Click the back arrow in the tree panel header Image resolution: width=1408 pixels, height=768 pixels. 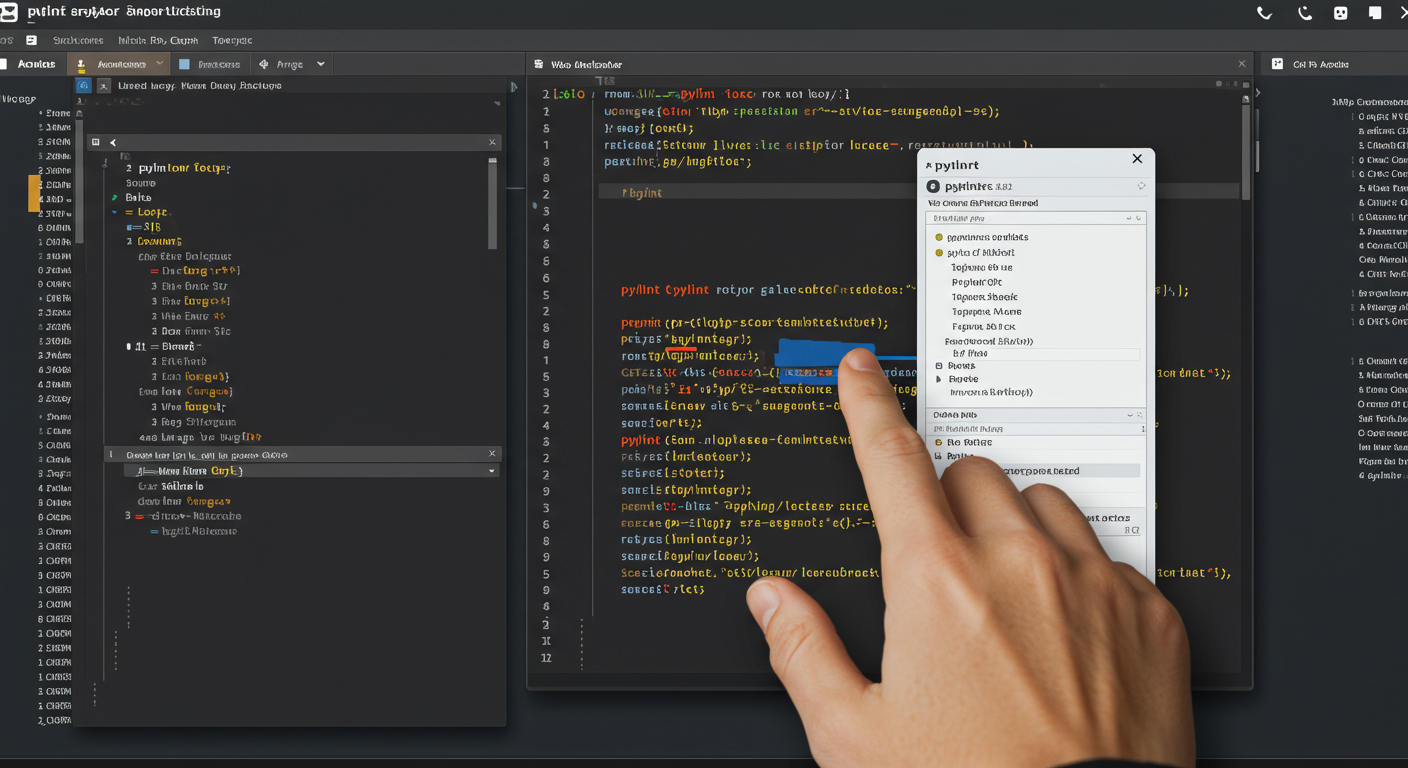113,143
